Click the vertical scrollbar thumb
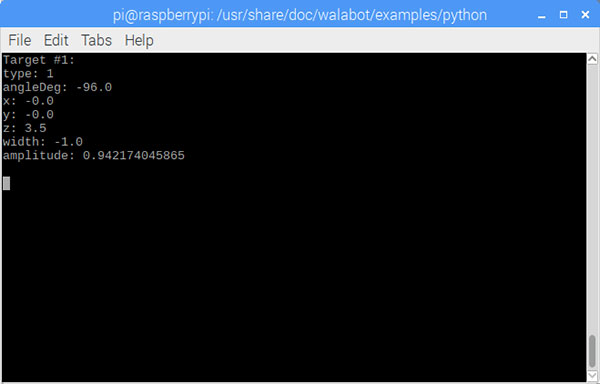 click(x=592, y=351)
